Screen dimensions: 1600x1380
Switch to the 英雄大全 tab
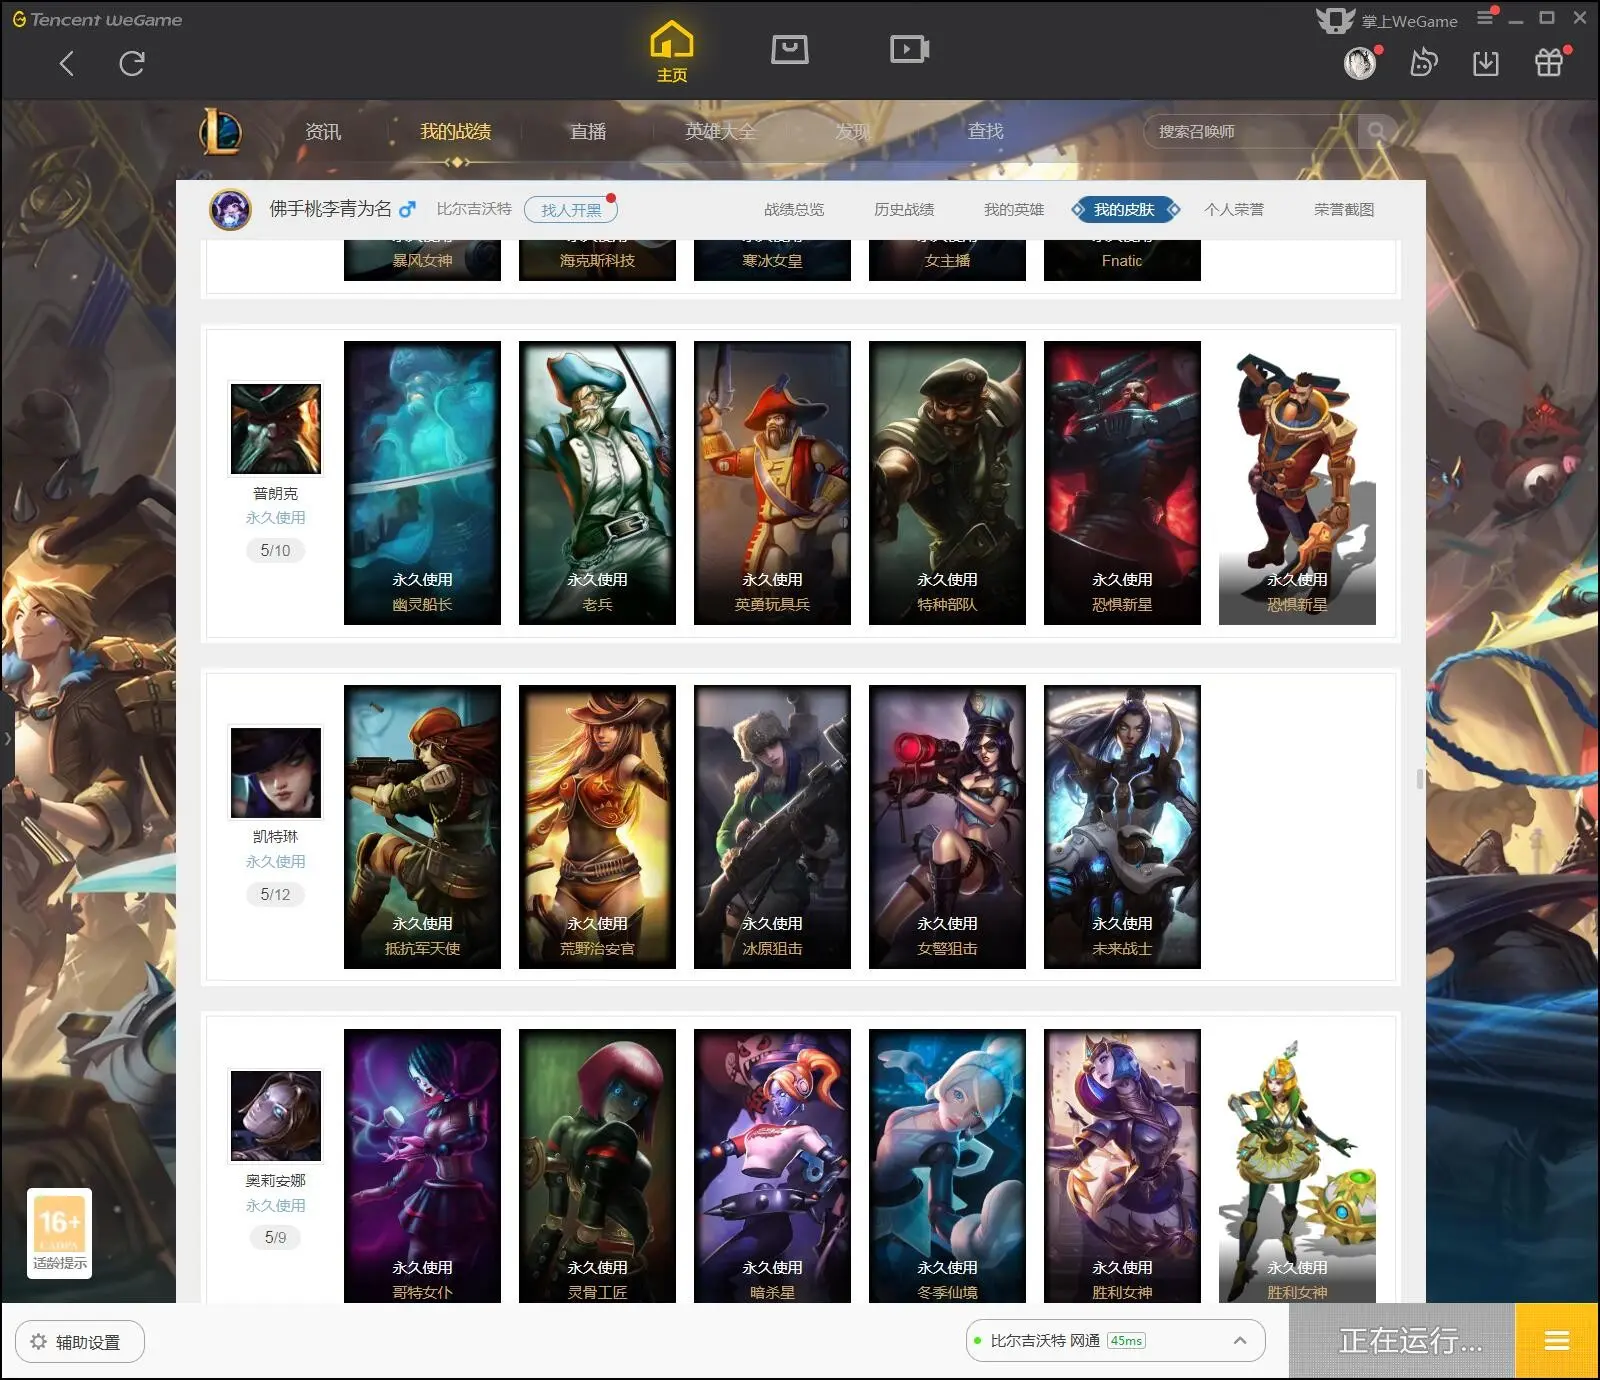click(x=720, y=131)
